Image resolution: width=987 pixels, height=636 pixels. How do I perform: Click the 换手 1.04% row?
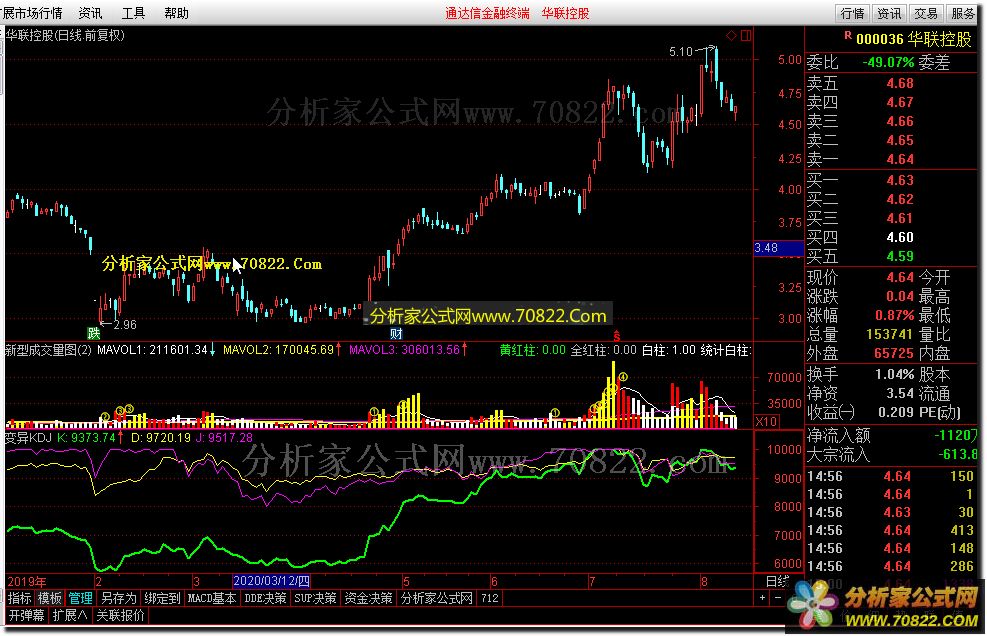pos(892,375)
